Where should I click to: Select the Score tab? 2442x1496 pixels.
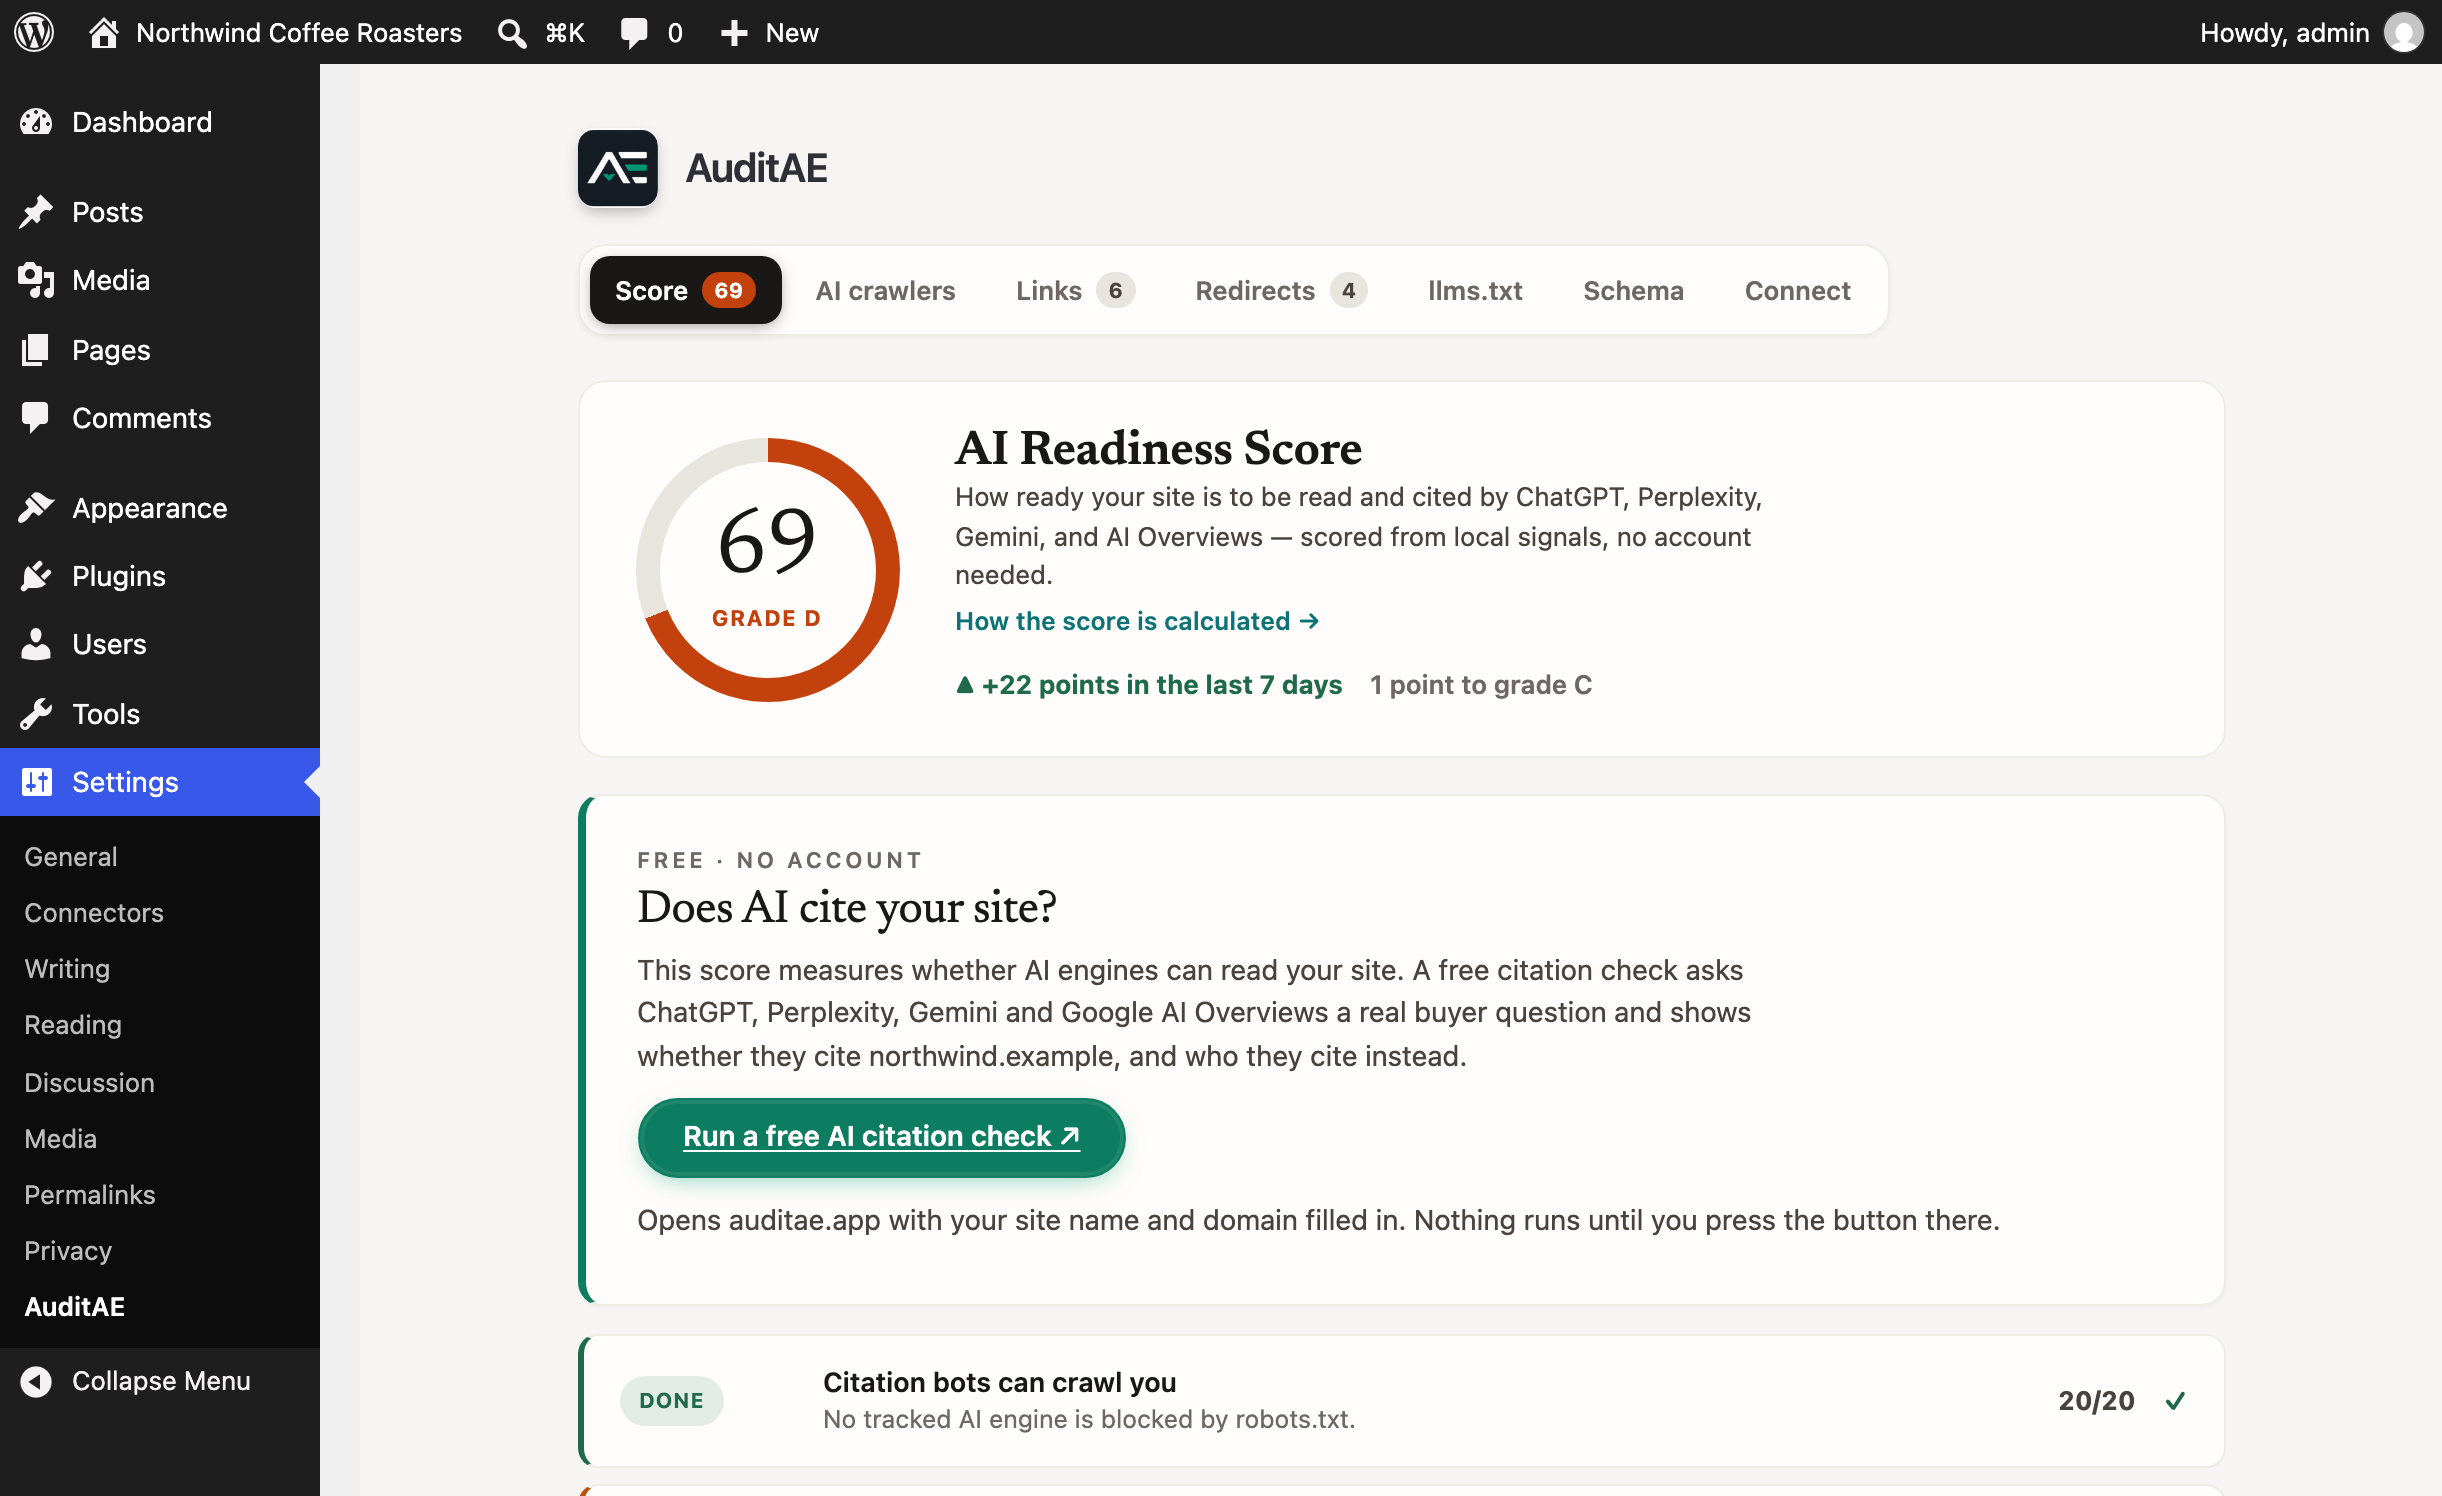685,290
